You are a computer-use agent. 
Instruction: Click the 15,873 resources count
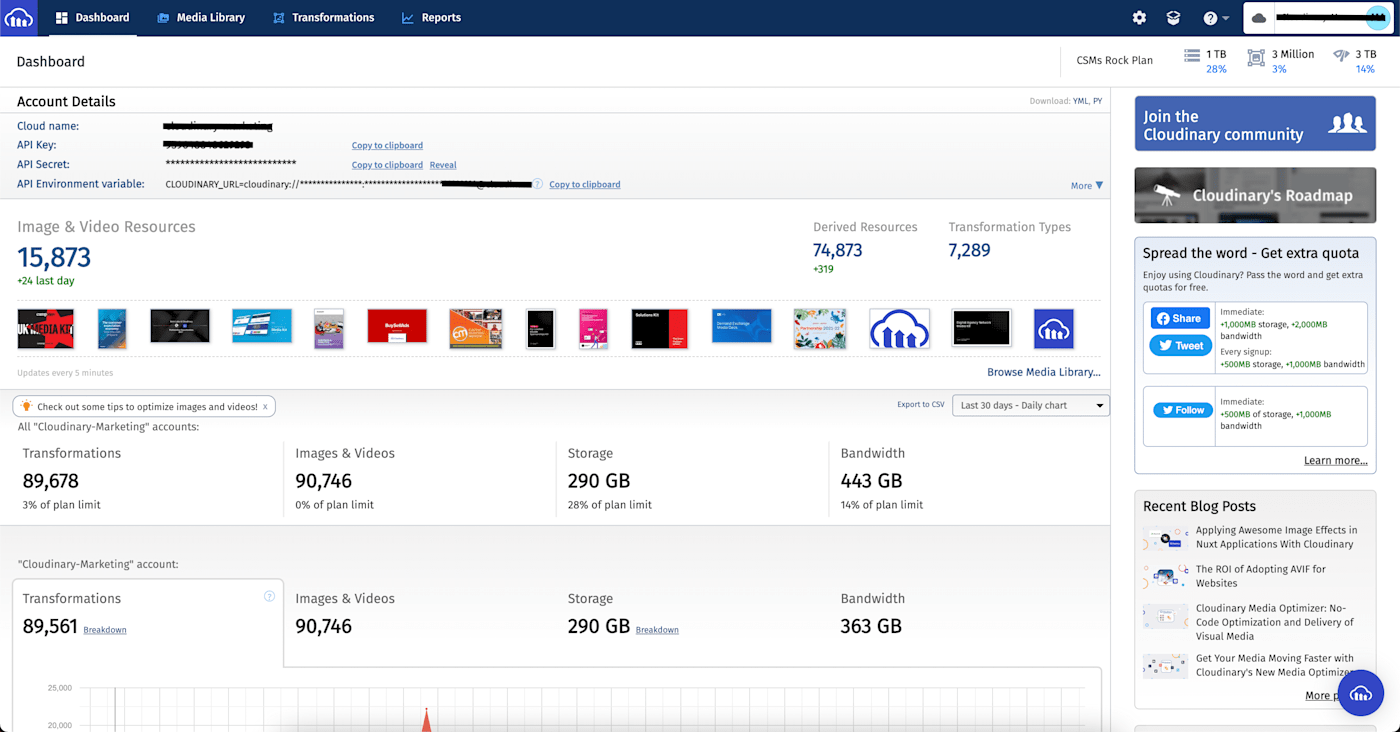coord(54,258)
